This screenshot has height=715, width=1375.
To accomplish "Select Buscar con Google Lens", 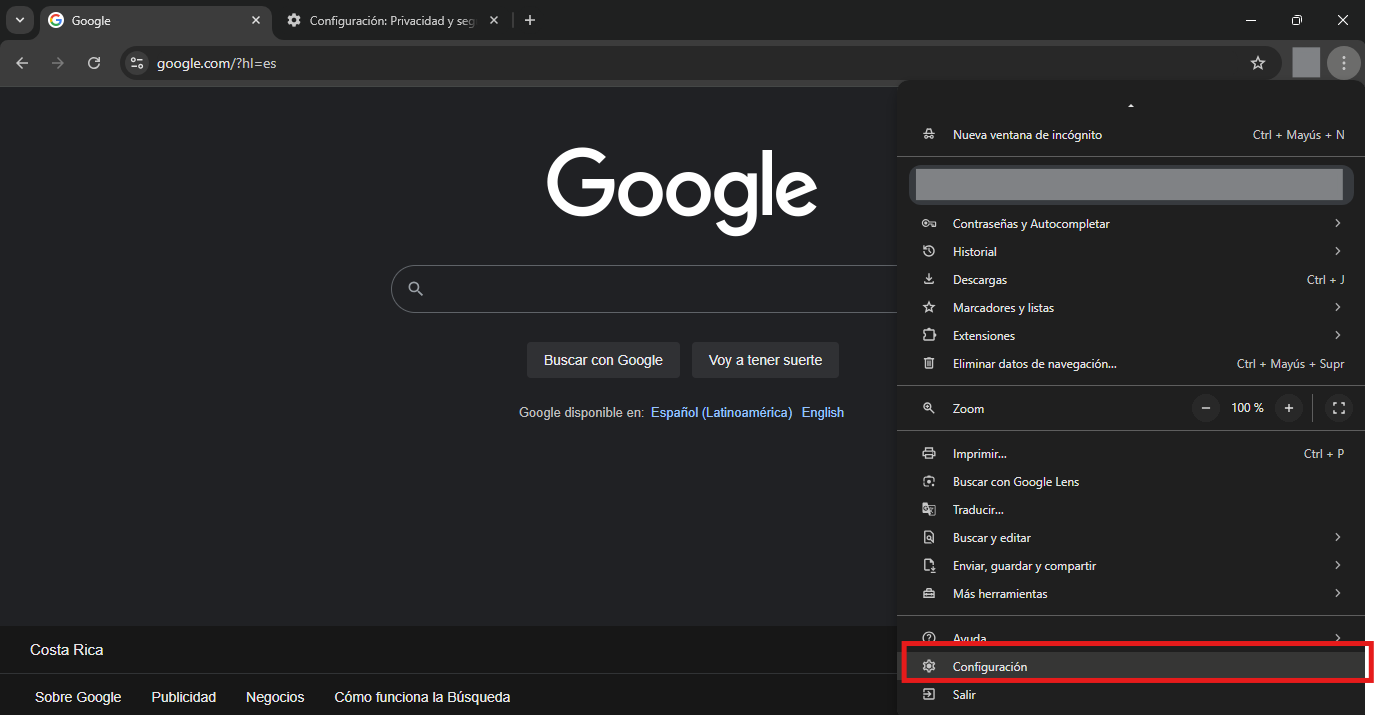I will 1131,482.
